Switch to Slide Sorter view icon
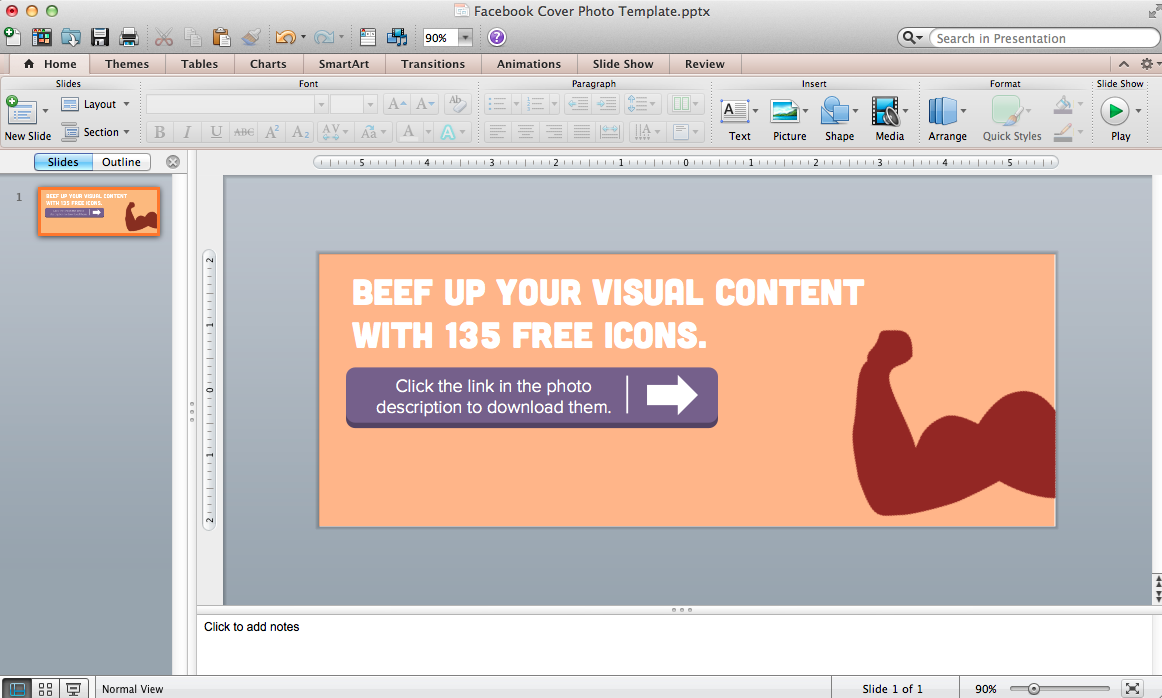This screenshot has width=1162, height=698. point(45,689)
